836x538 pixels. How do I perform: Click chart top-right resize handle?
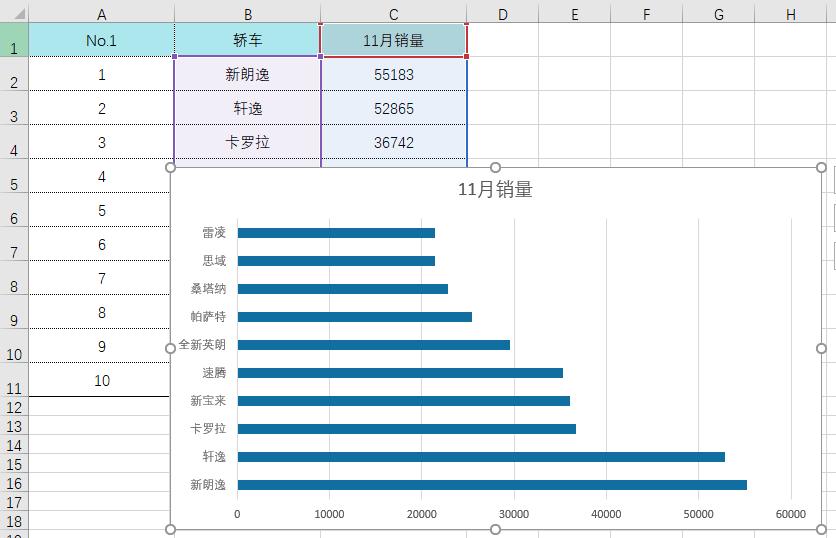tap(821, 167)
